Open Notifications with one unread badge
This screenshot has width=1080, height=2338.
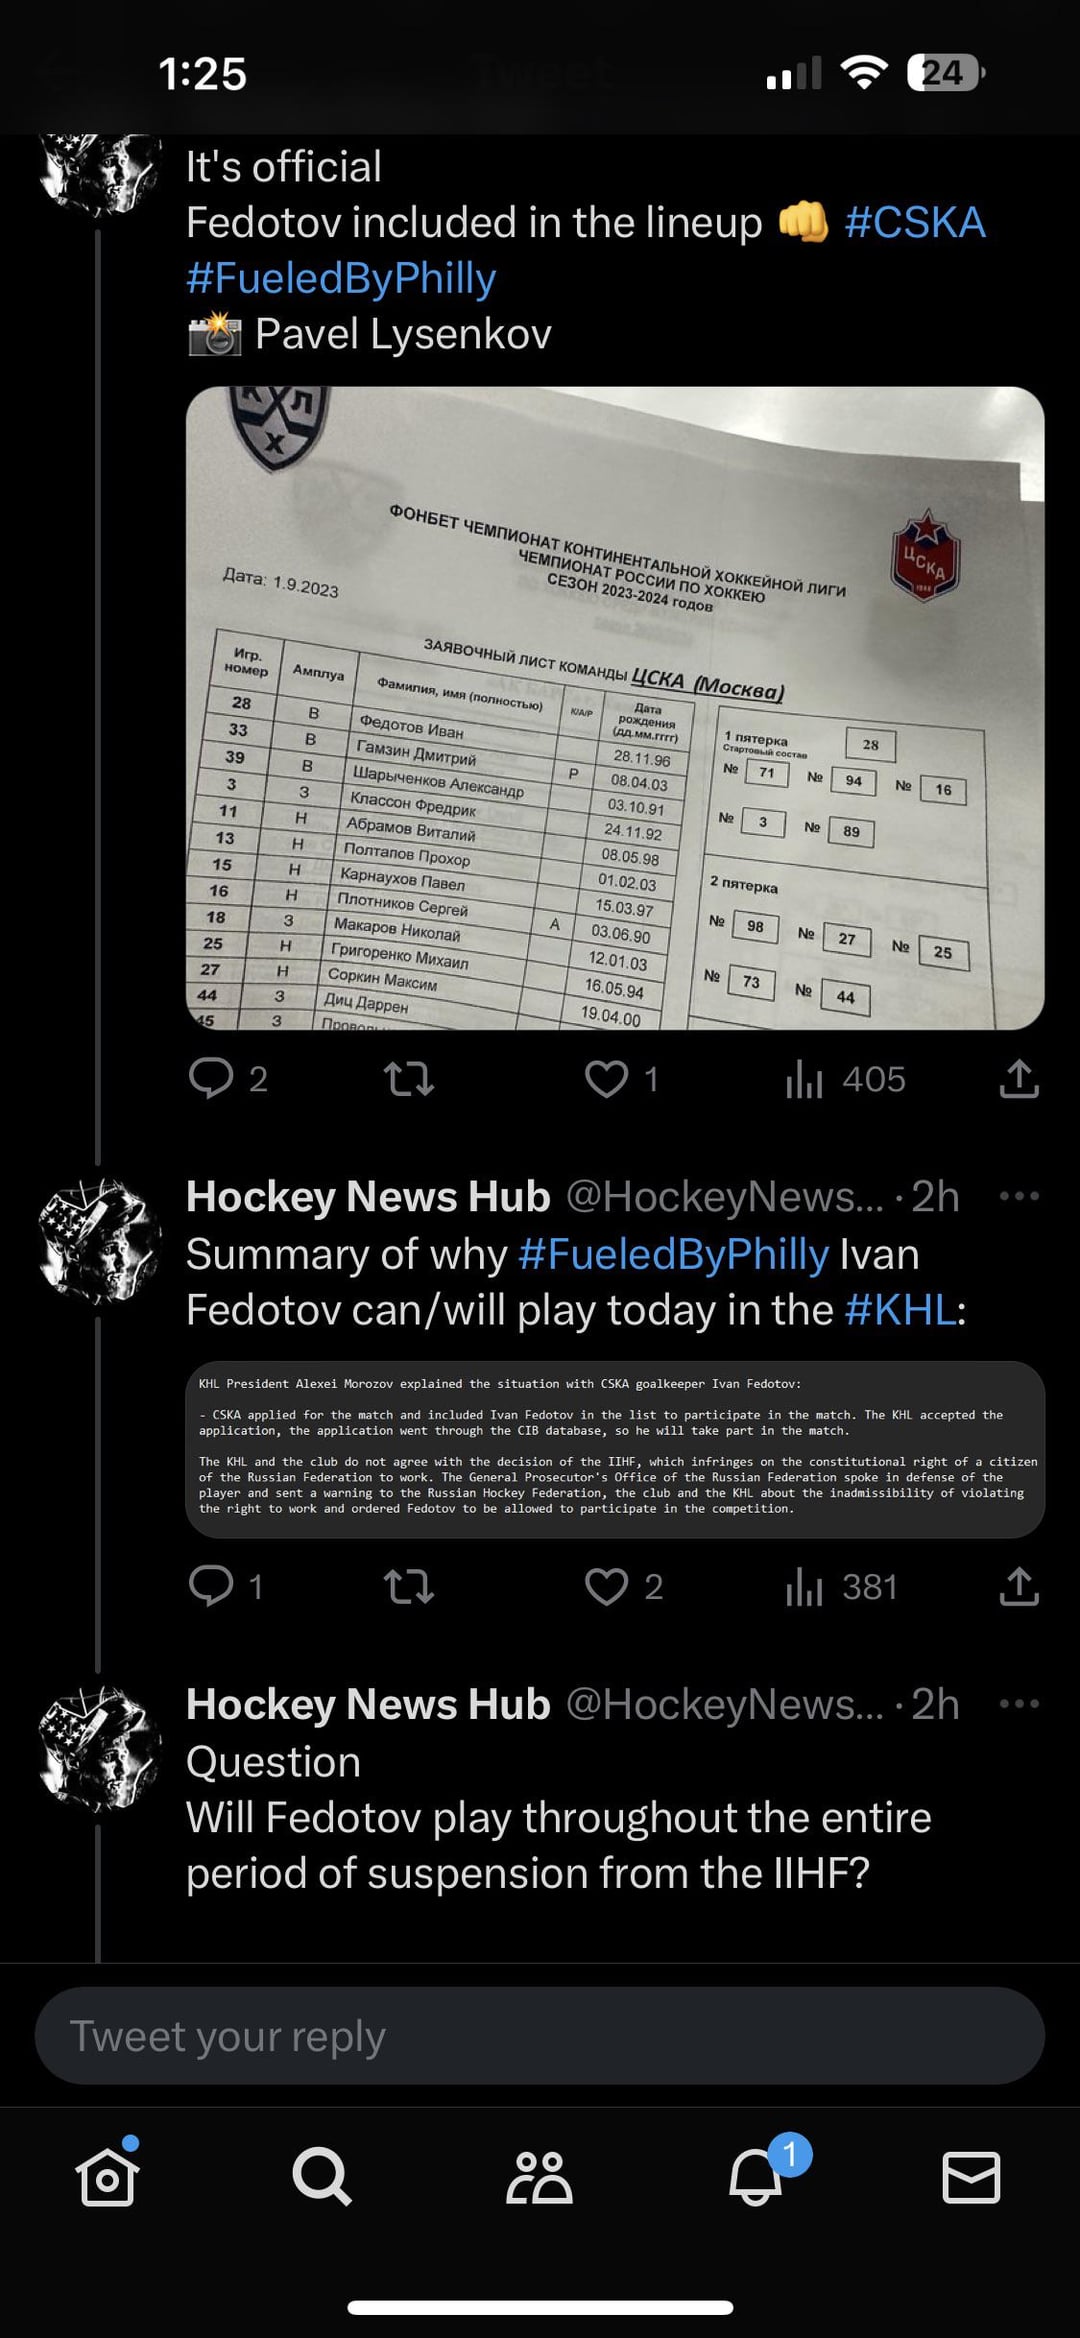pyautogui.click(x=756, y=2176)
